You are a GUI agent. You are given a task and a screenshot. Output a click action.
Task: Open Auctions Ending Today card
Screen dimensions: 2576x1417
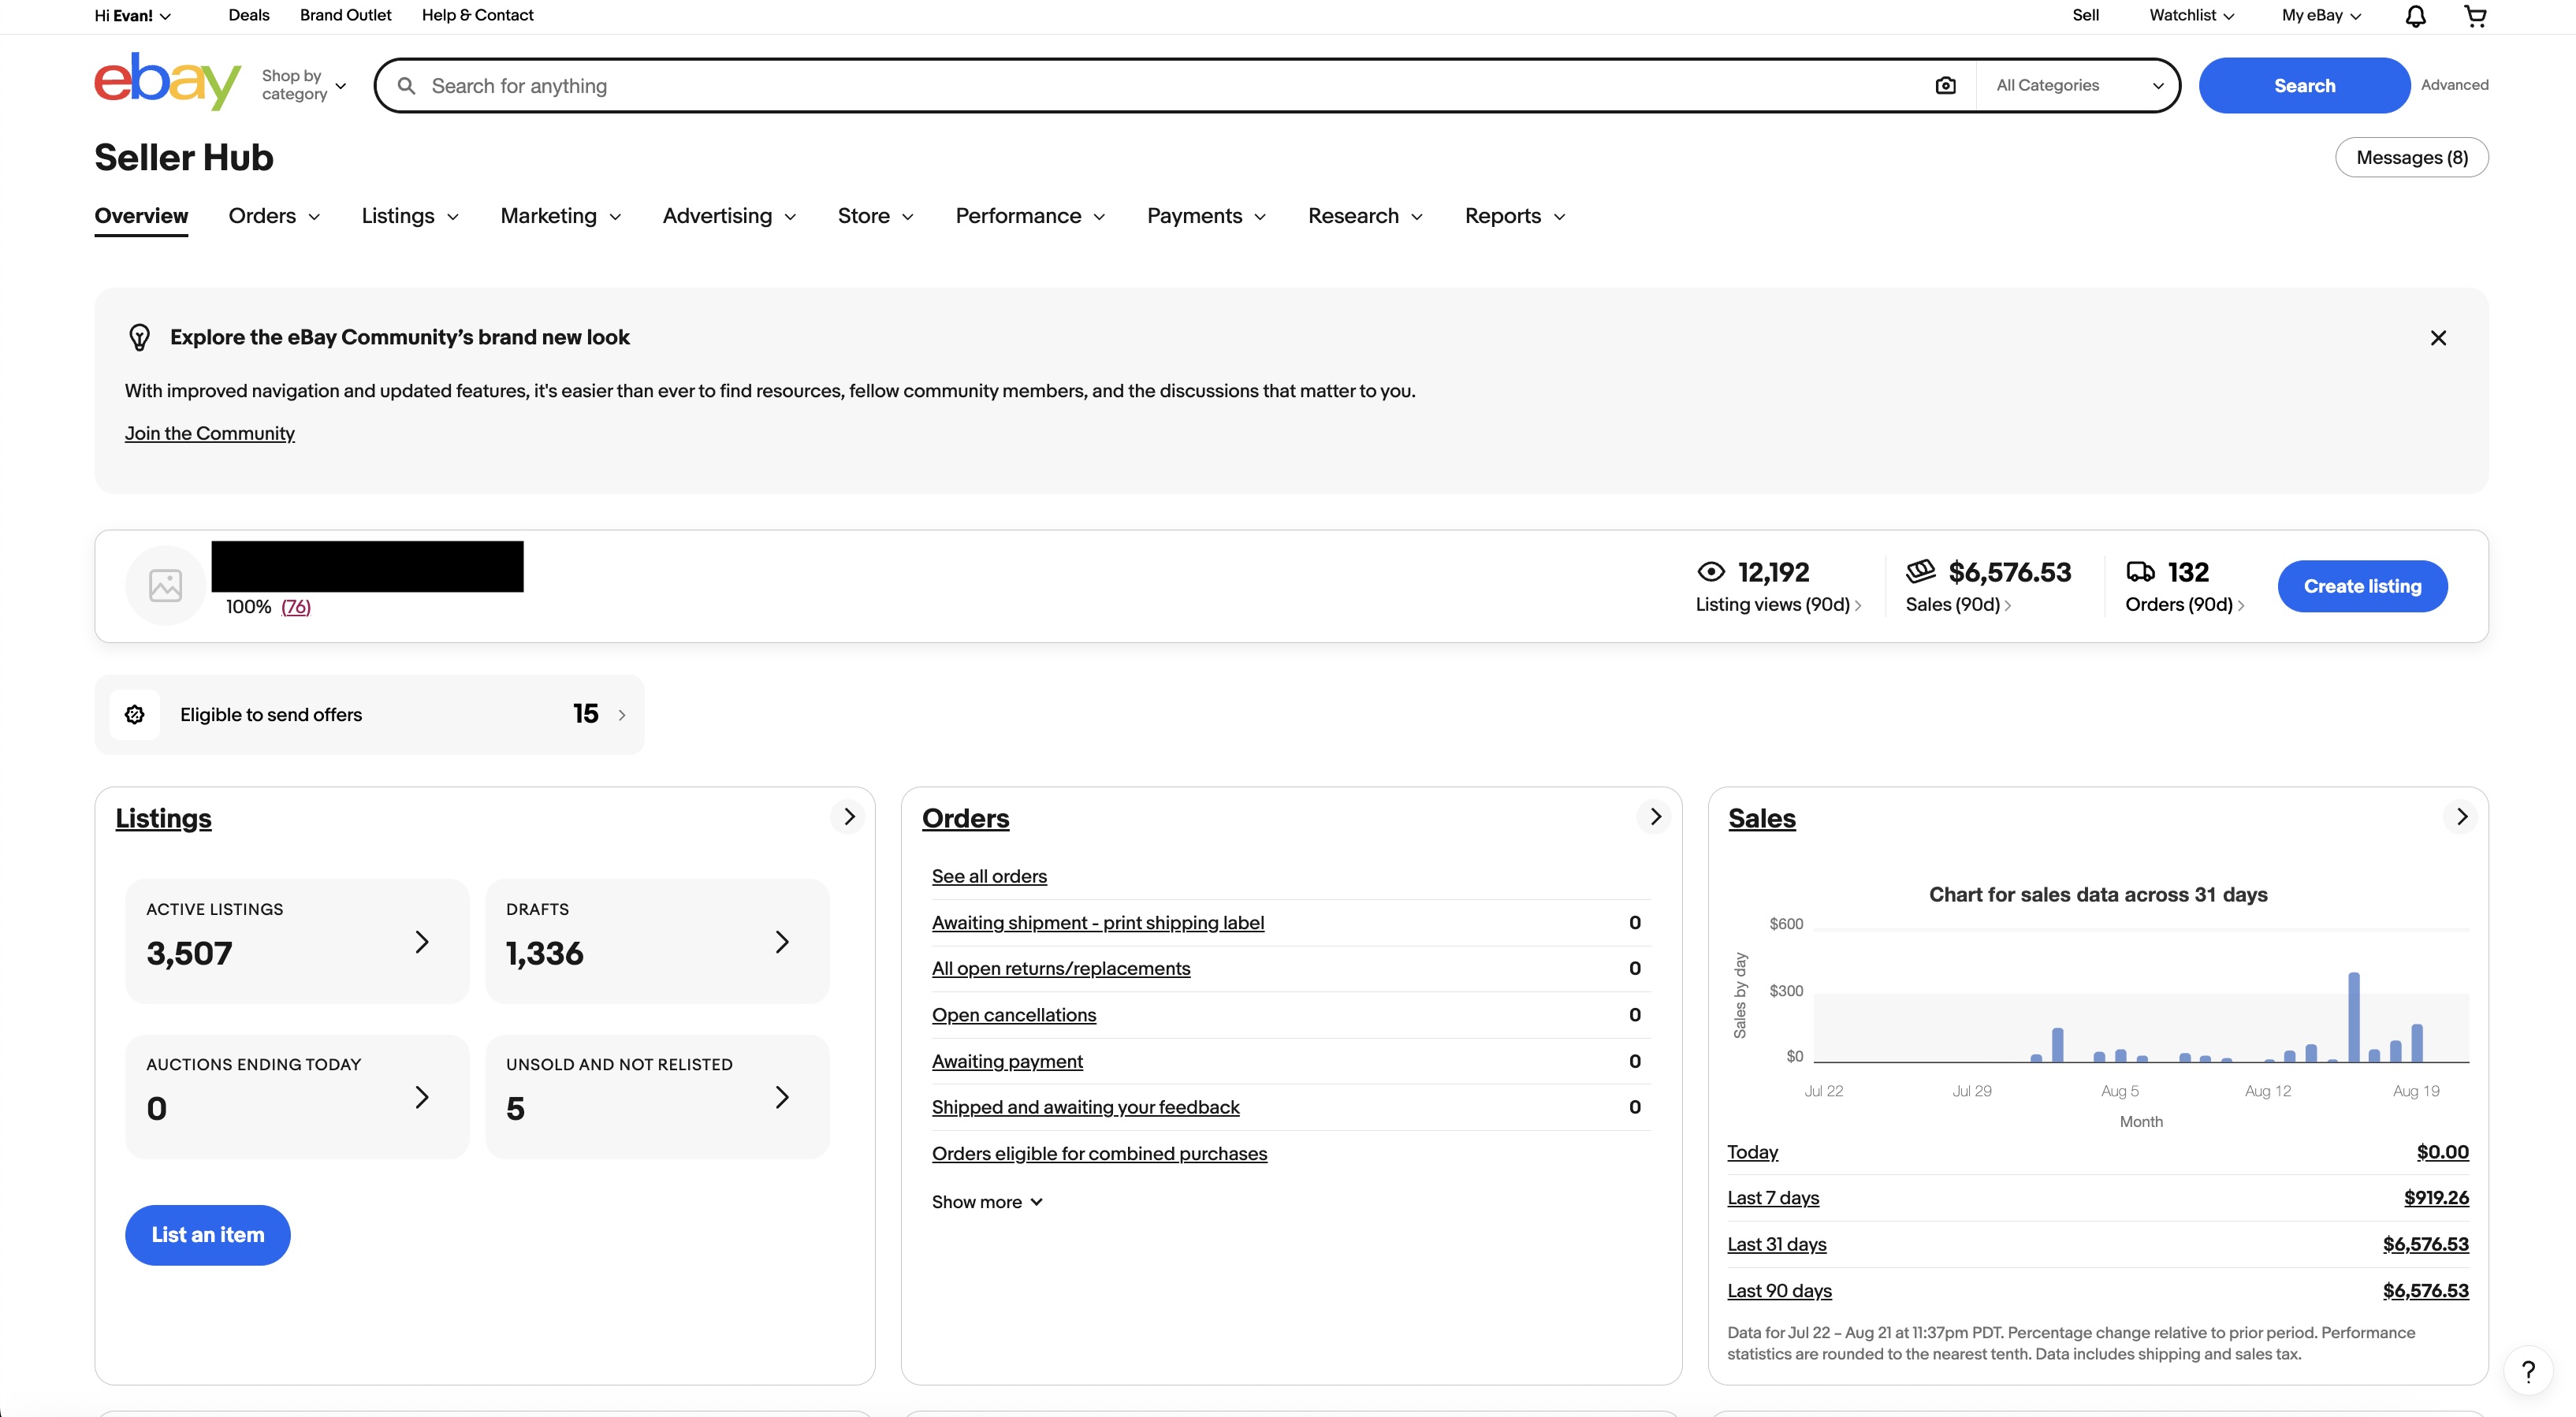pos(297,1097)
